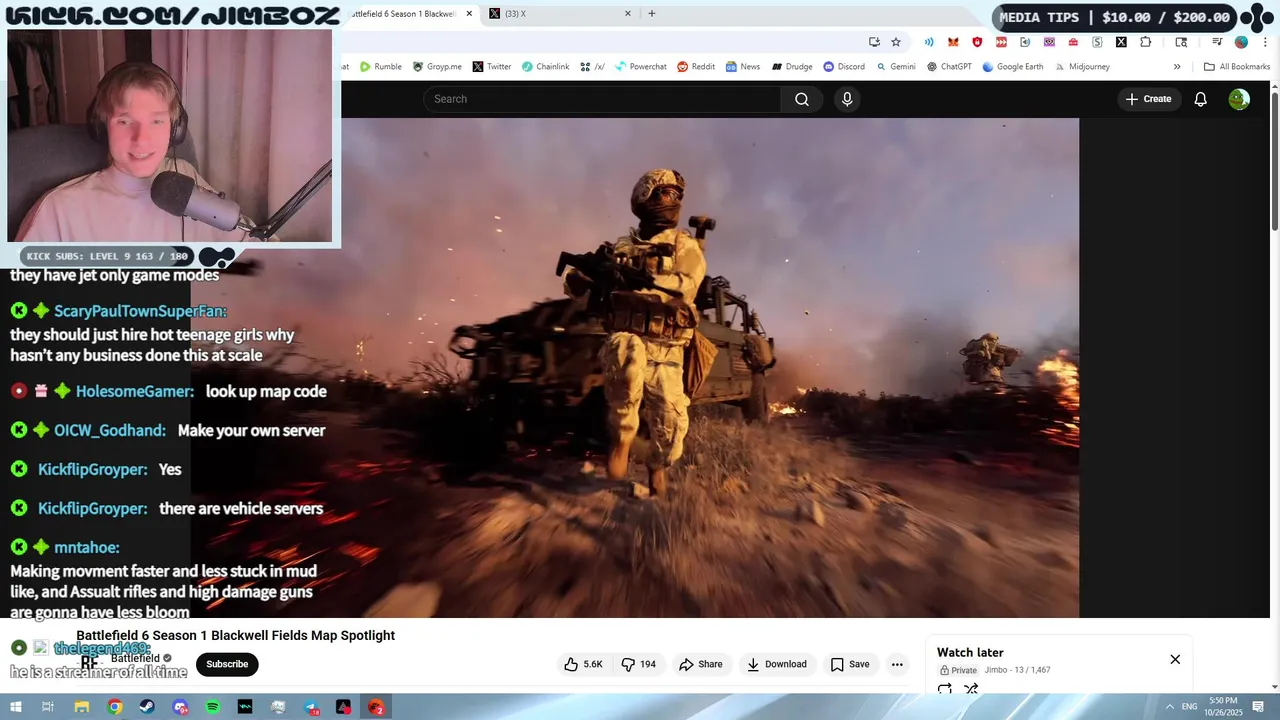This screenshot has width=1280, height=720.
Task: Open the ChatGPT bookmark
Action: (x=949, y=67)
